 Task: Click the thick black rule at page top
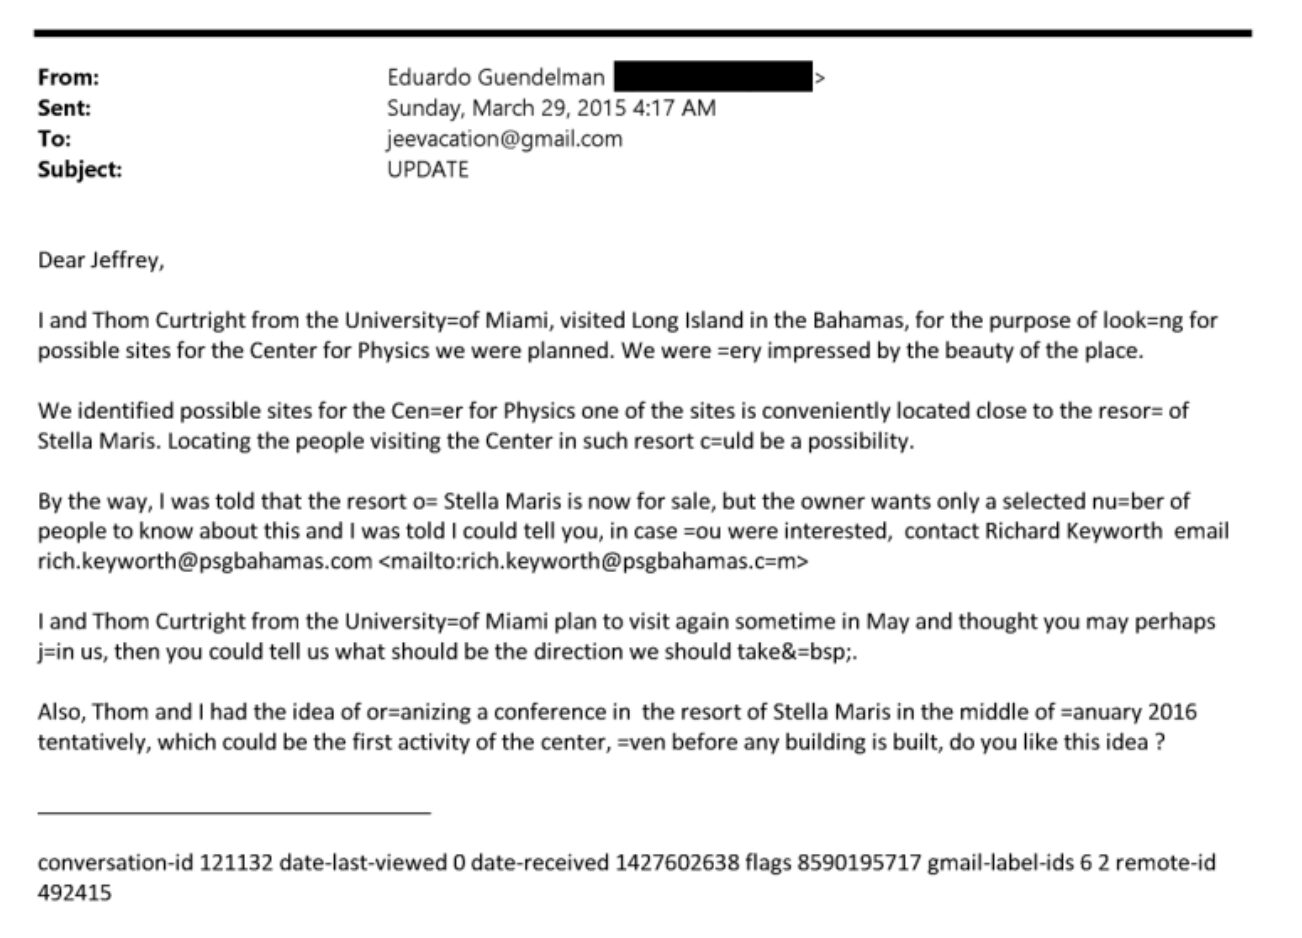(x=642, y=33)
